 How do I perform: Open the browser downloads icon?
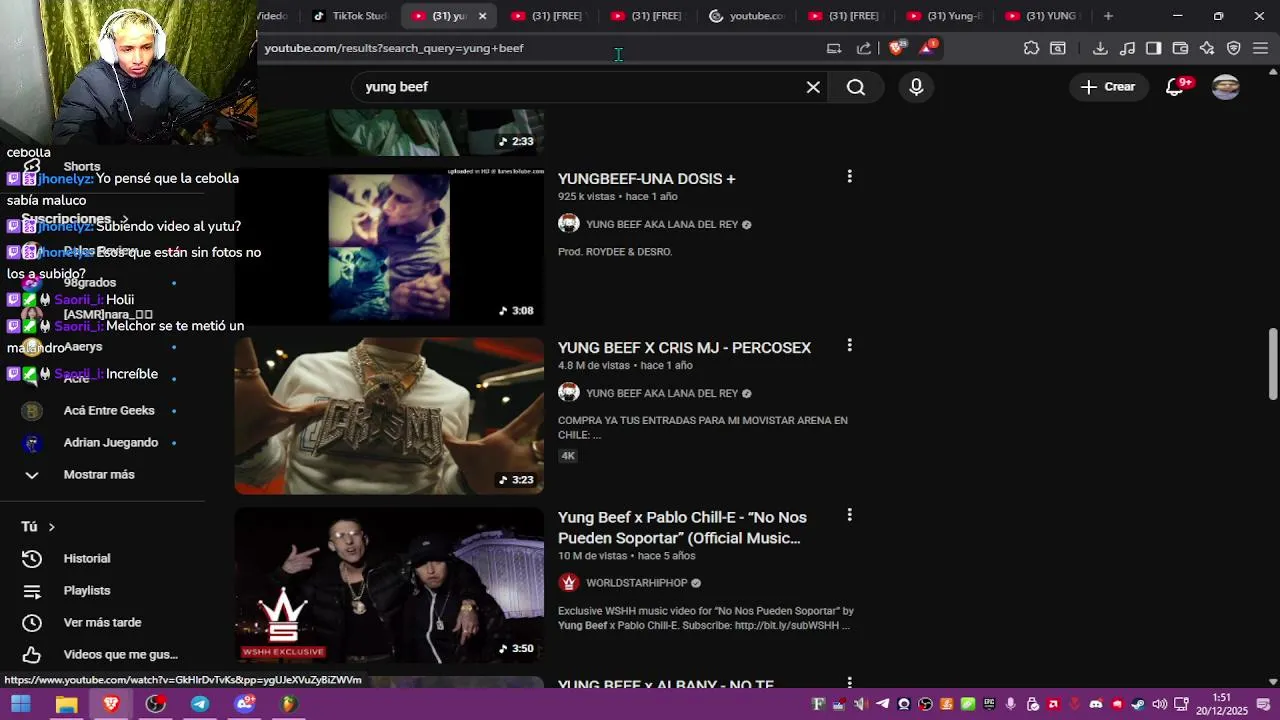tap(1100, 48)
